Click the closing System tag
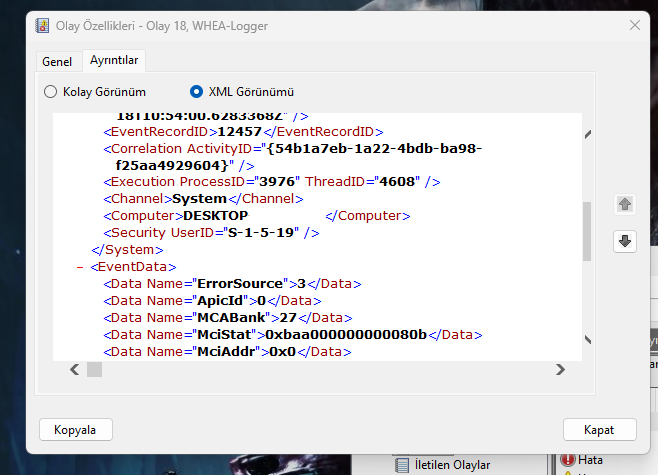 point(128,250)
